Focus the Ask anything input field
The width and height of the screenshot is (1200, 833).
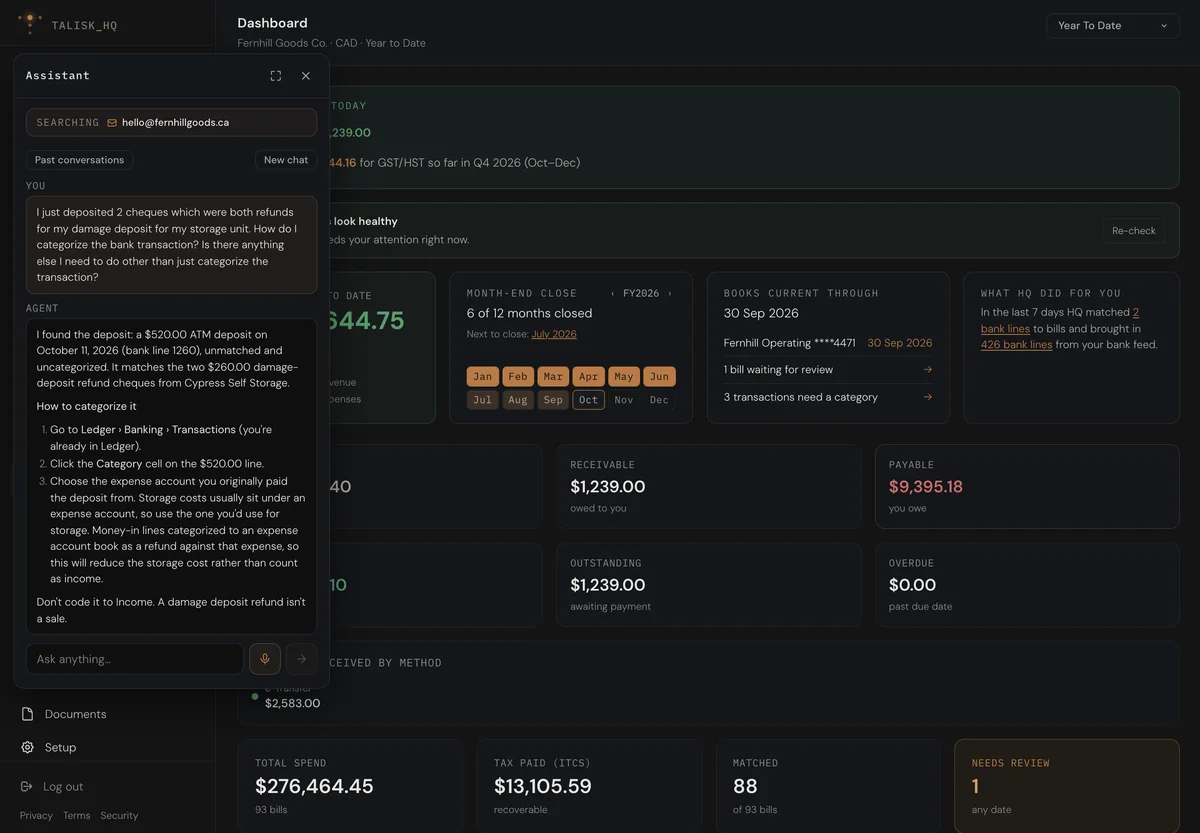135,659
